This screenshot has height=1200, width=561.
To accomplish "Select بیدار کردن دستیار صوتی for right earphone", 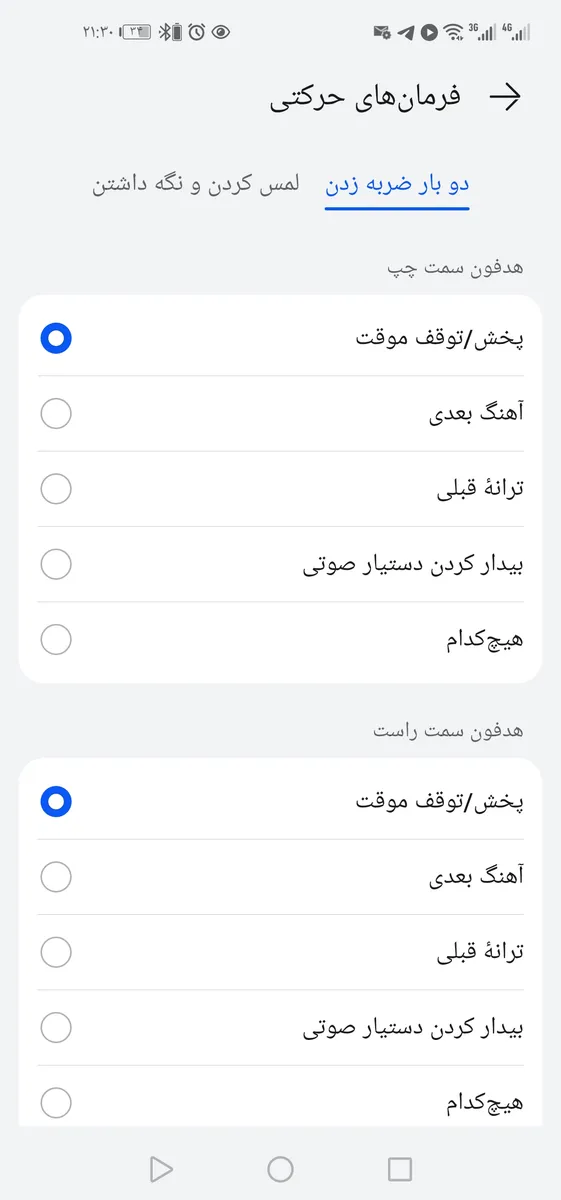I will tap(280, 1027).
